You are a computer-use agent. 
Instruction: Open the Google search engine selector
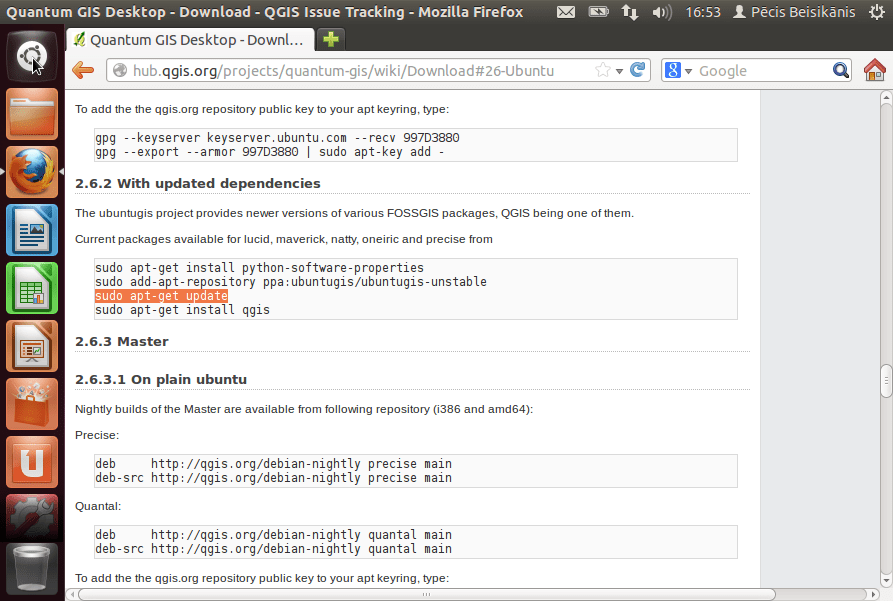678,71
